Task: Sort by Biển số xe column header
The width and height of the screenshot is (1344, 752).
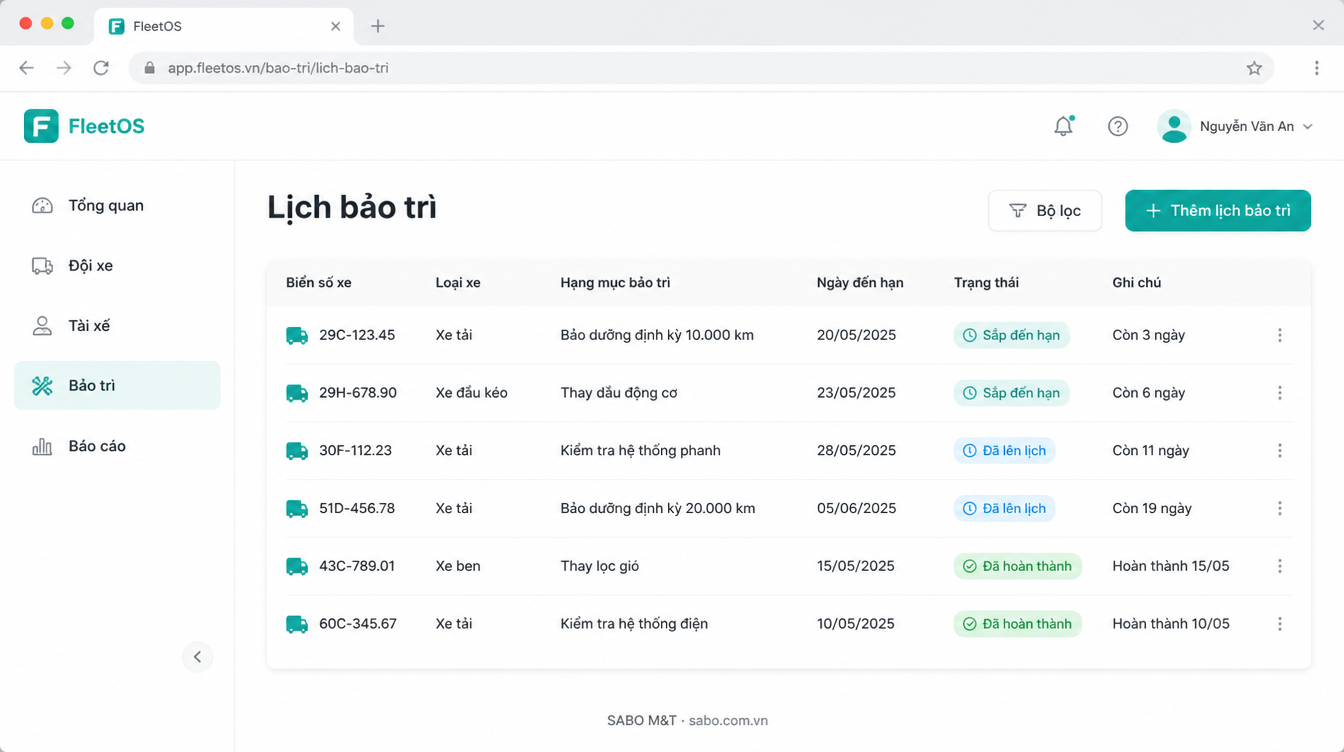Action: 318,283
